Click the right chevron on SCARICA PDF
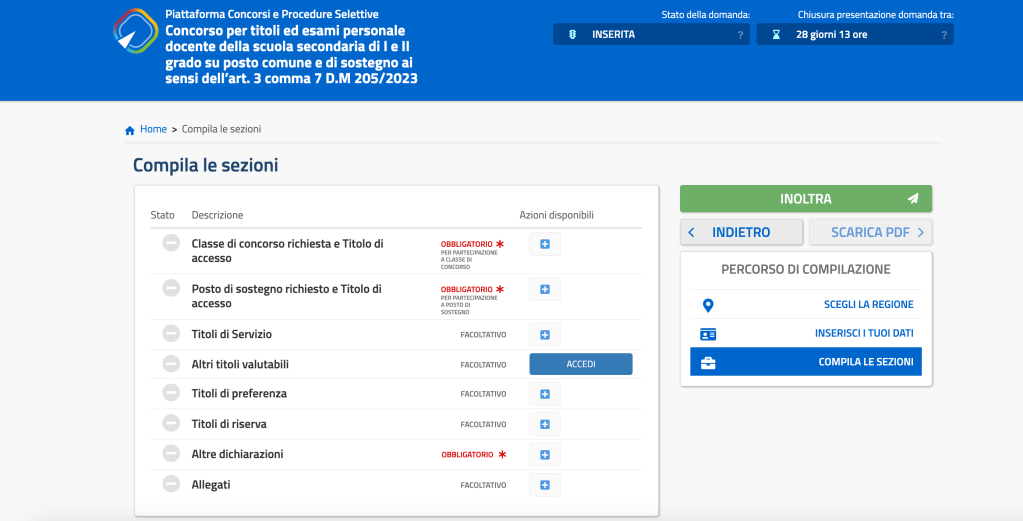The height and width of the screenshot is (521, 1023). click(x=921, y=232)
